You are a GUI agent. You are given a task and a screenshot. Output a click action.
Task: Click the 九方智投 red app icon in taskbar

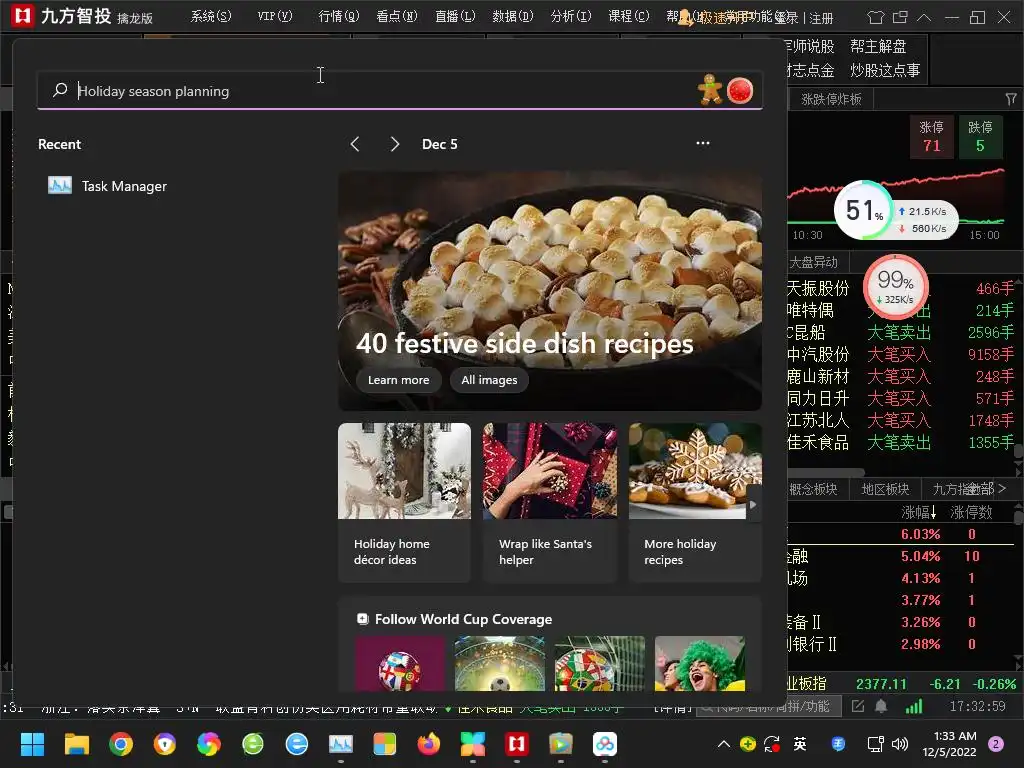[517, 744]
